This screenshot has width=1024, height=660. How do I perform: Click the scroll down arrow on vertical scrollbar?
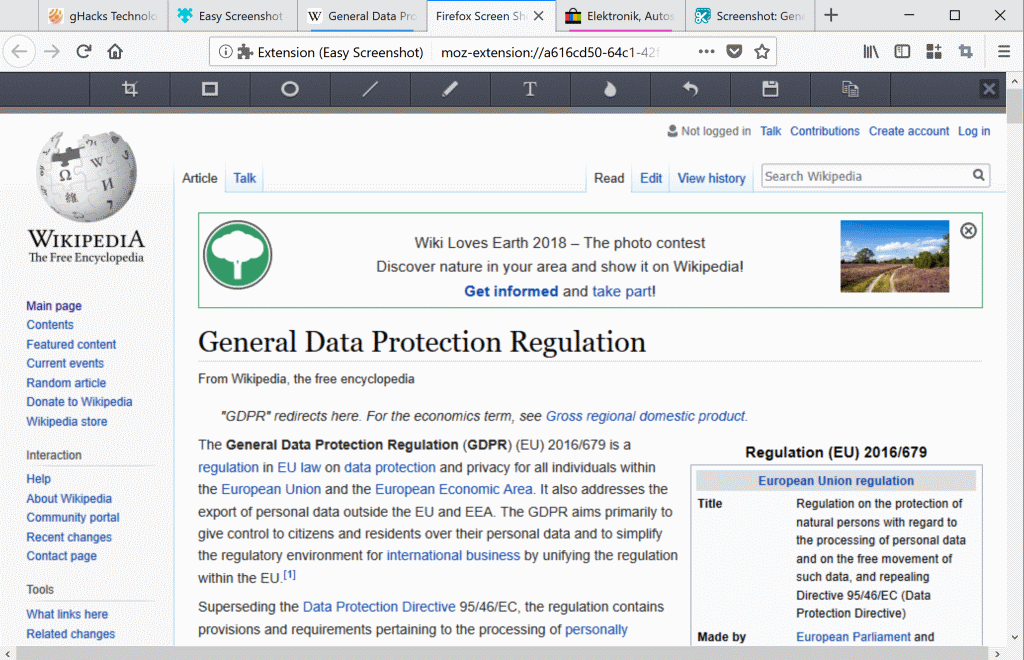1014,638
